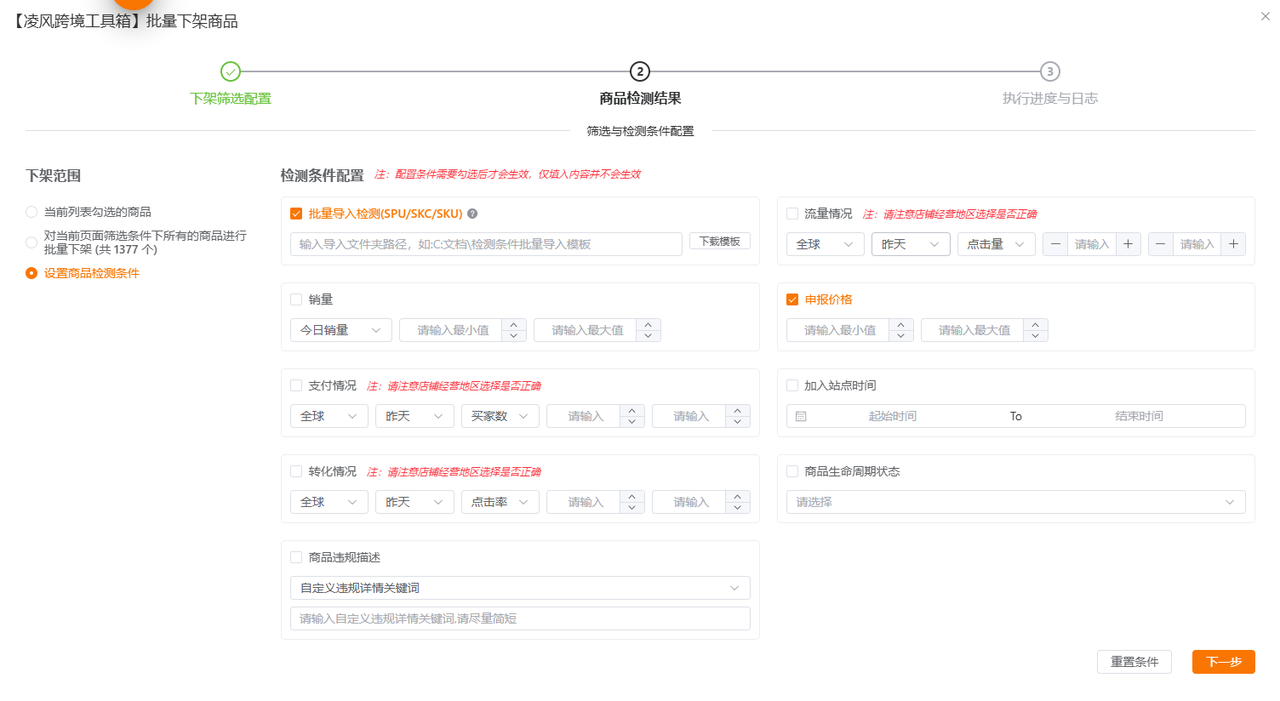Click the 检测条件配置 heading text
1280x701 pixels.
pyautogui.click(x=322, y=176)
